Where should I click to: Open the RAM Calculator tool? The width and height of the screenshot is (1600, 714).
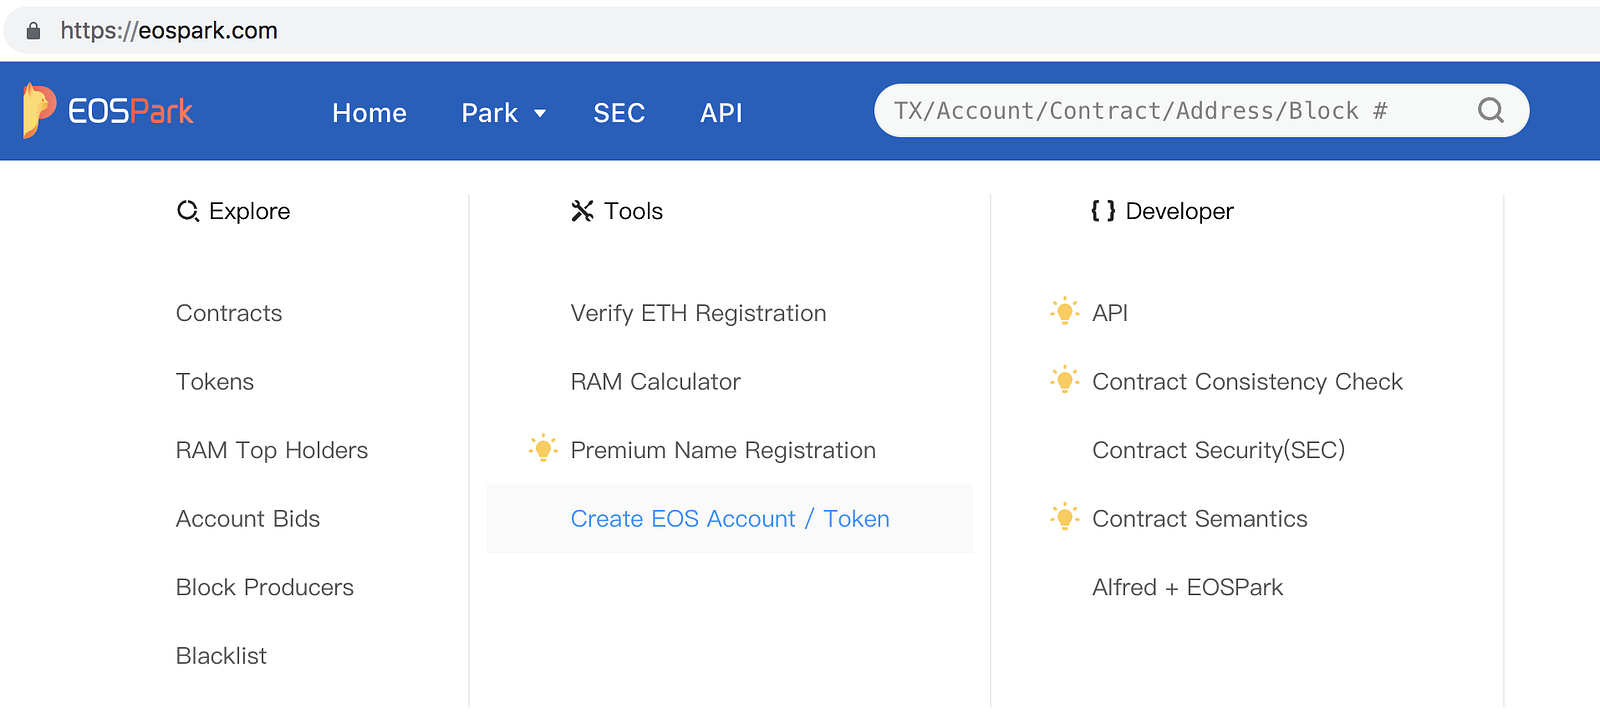pos(656,382)
